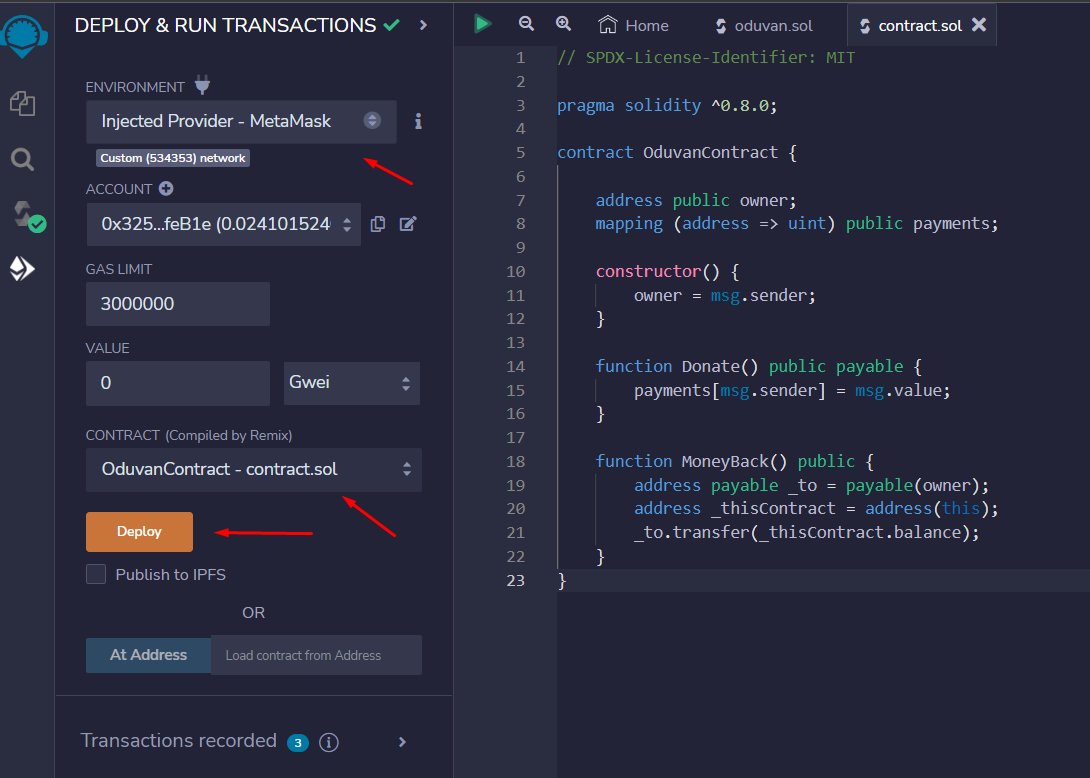This screenshot has height=778, width=1090.
Task: Click the green Run script play icon
Action: [x=483, y=24]
